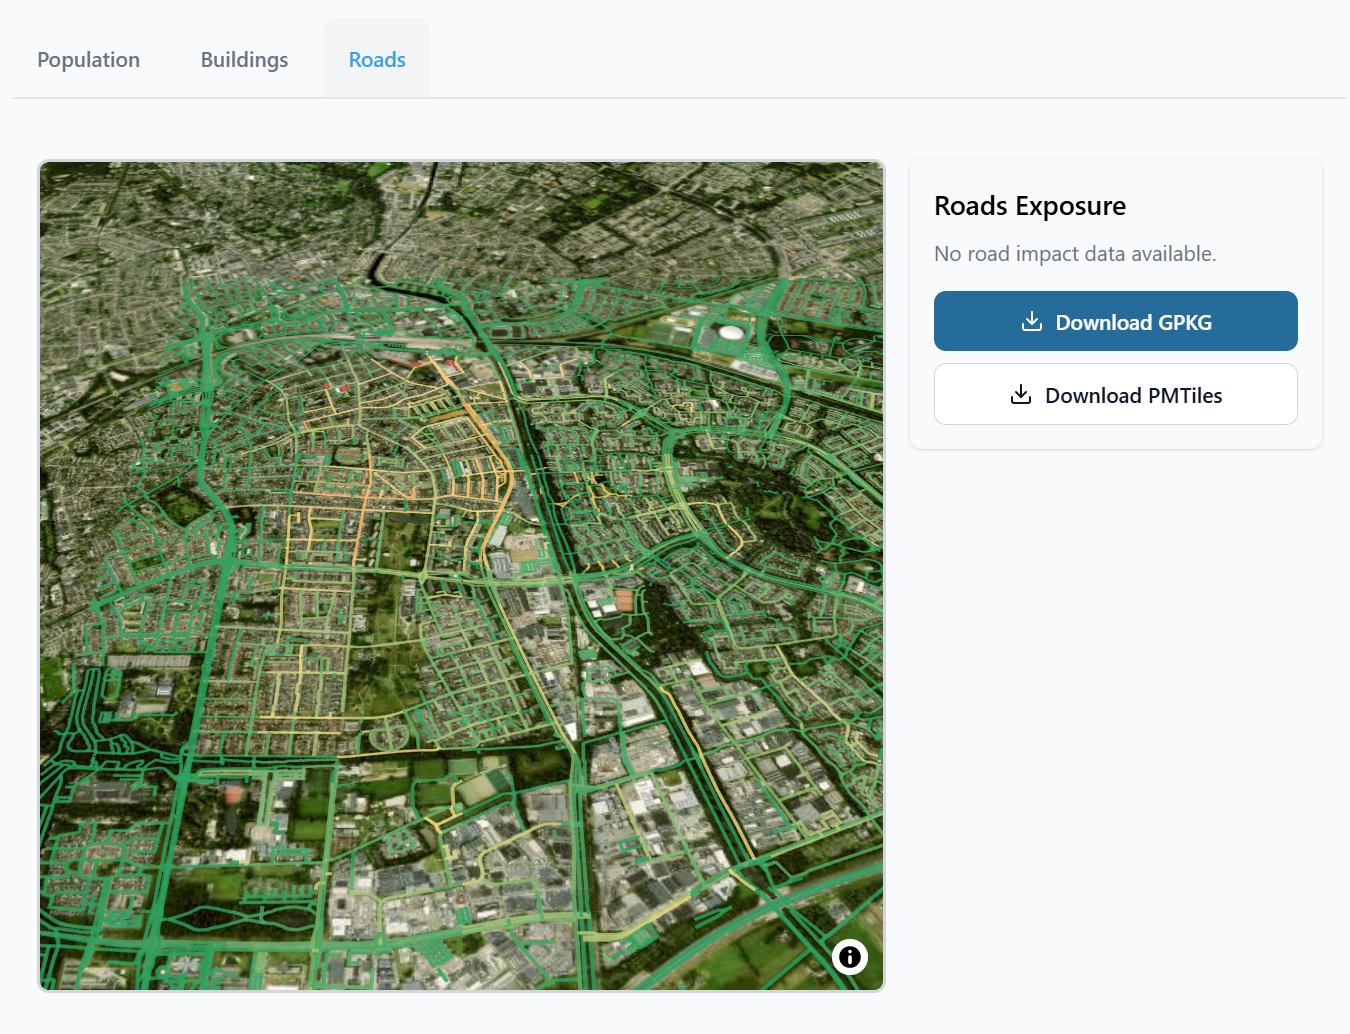
Task: Click the info icon on the map
Action: click(x=849, y=957)
